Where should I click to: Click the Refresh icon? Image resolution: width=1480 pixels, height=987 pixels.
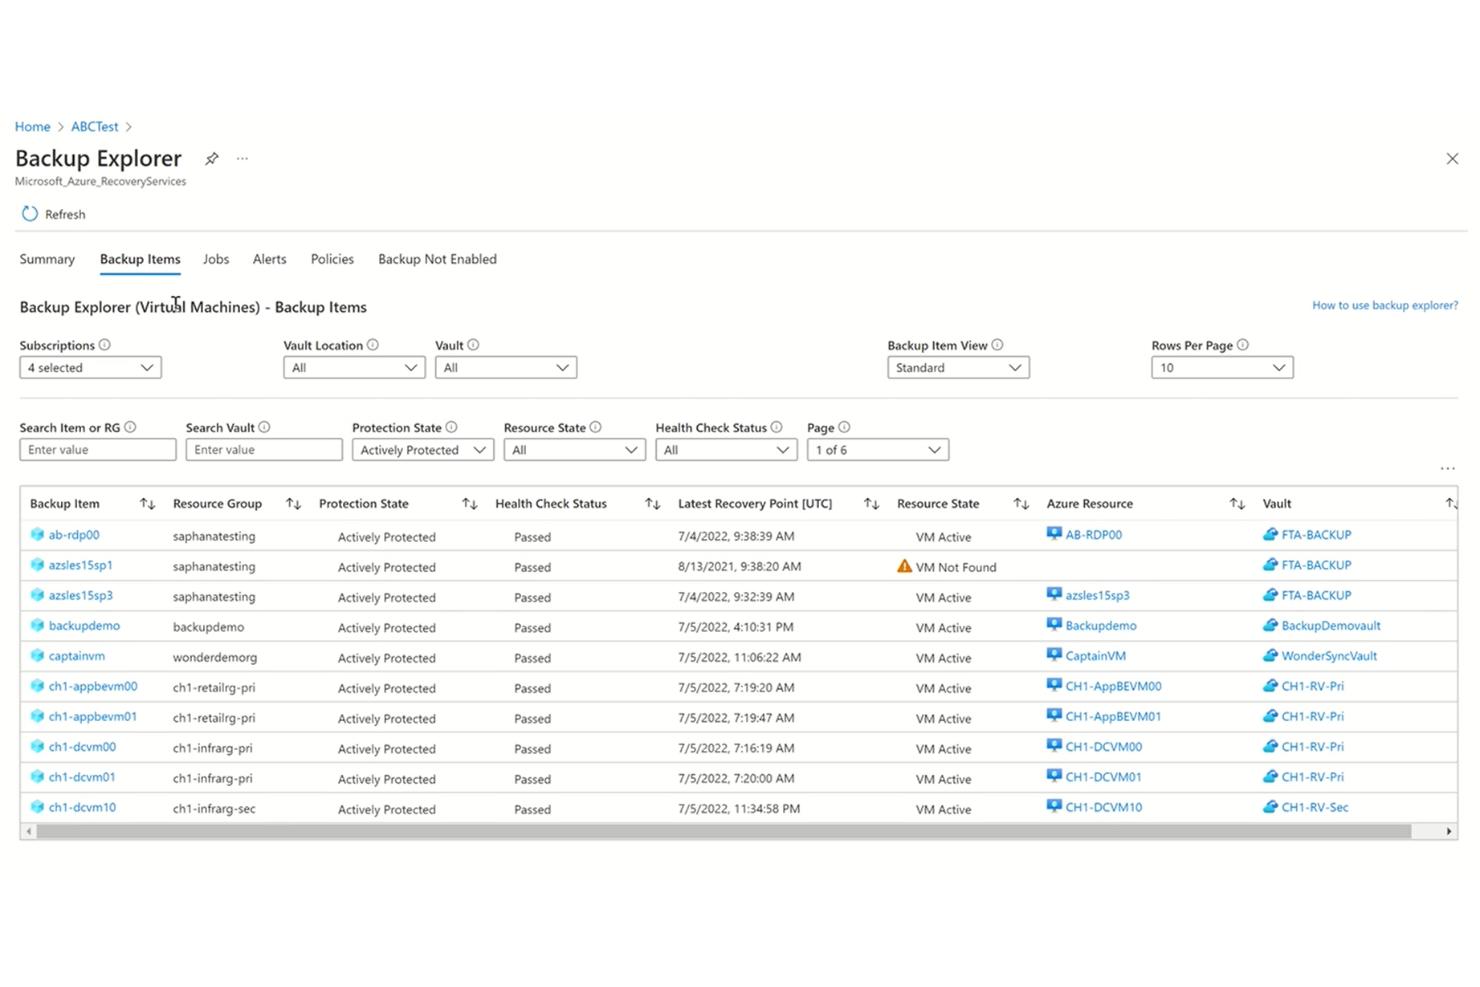[x=29, y=213]
